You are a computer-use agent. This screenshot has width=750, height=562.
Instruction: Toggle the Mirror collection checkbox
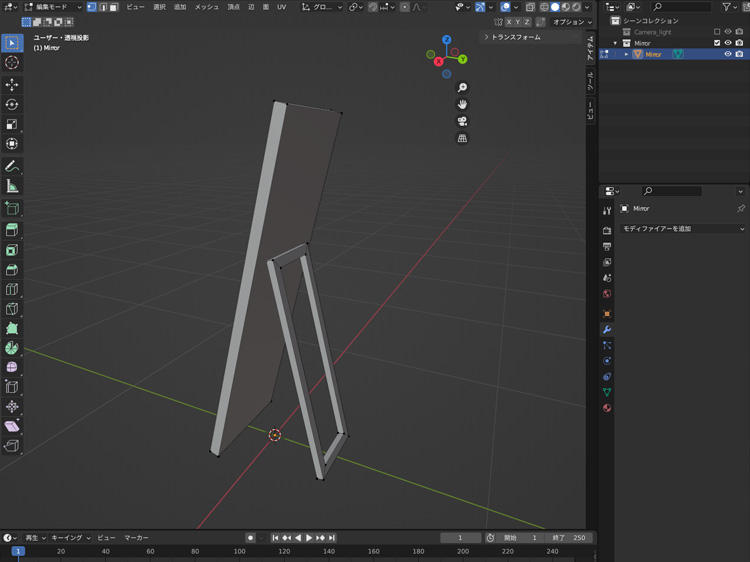click(x=717, y=43)
